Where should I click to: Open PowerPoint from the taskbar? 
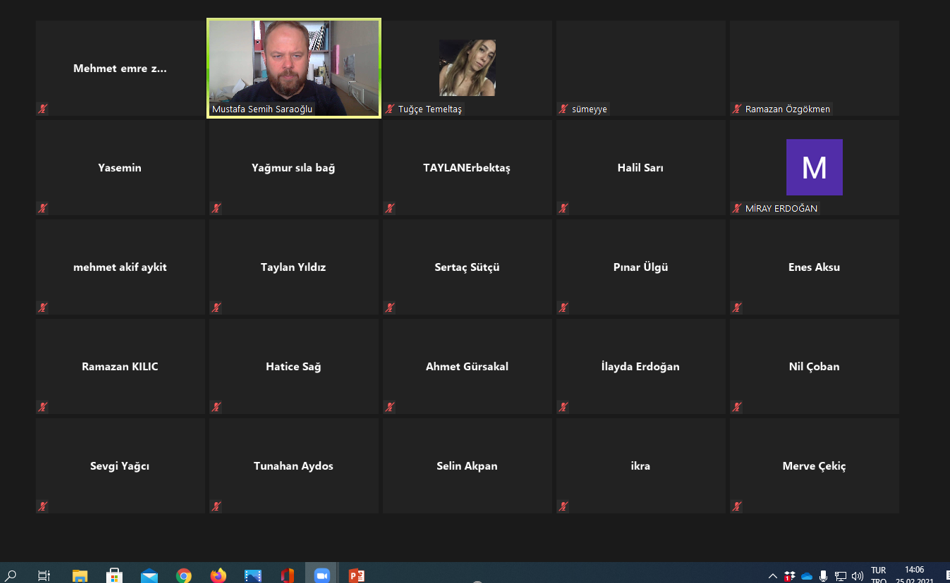(356, 575)
